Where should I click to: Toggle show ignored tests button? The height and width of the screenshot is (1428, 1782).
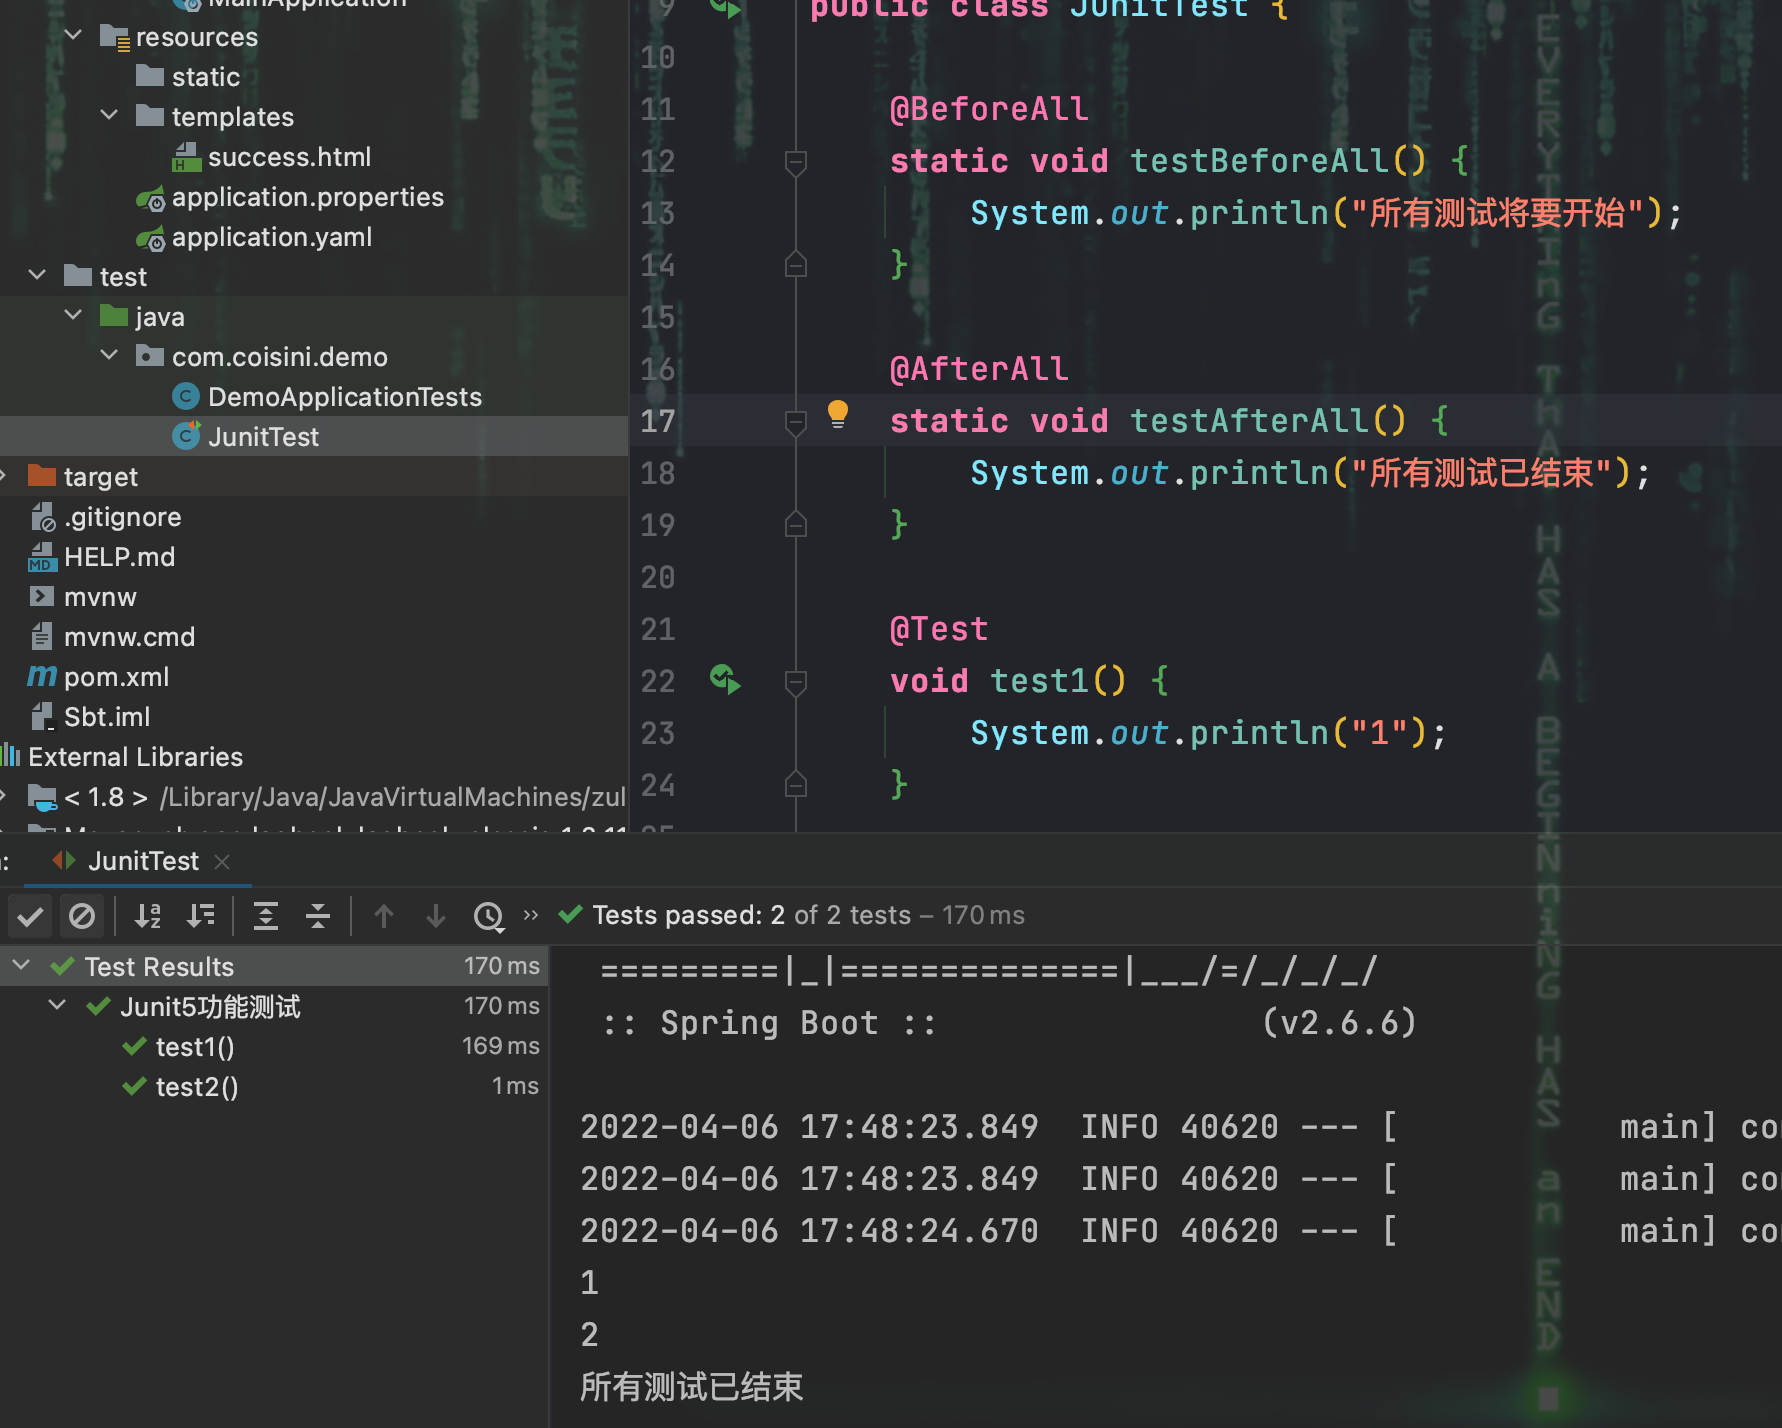[x=82, y=916]
